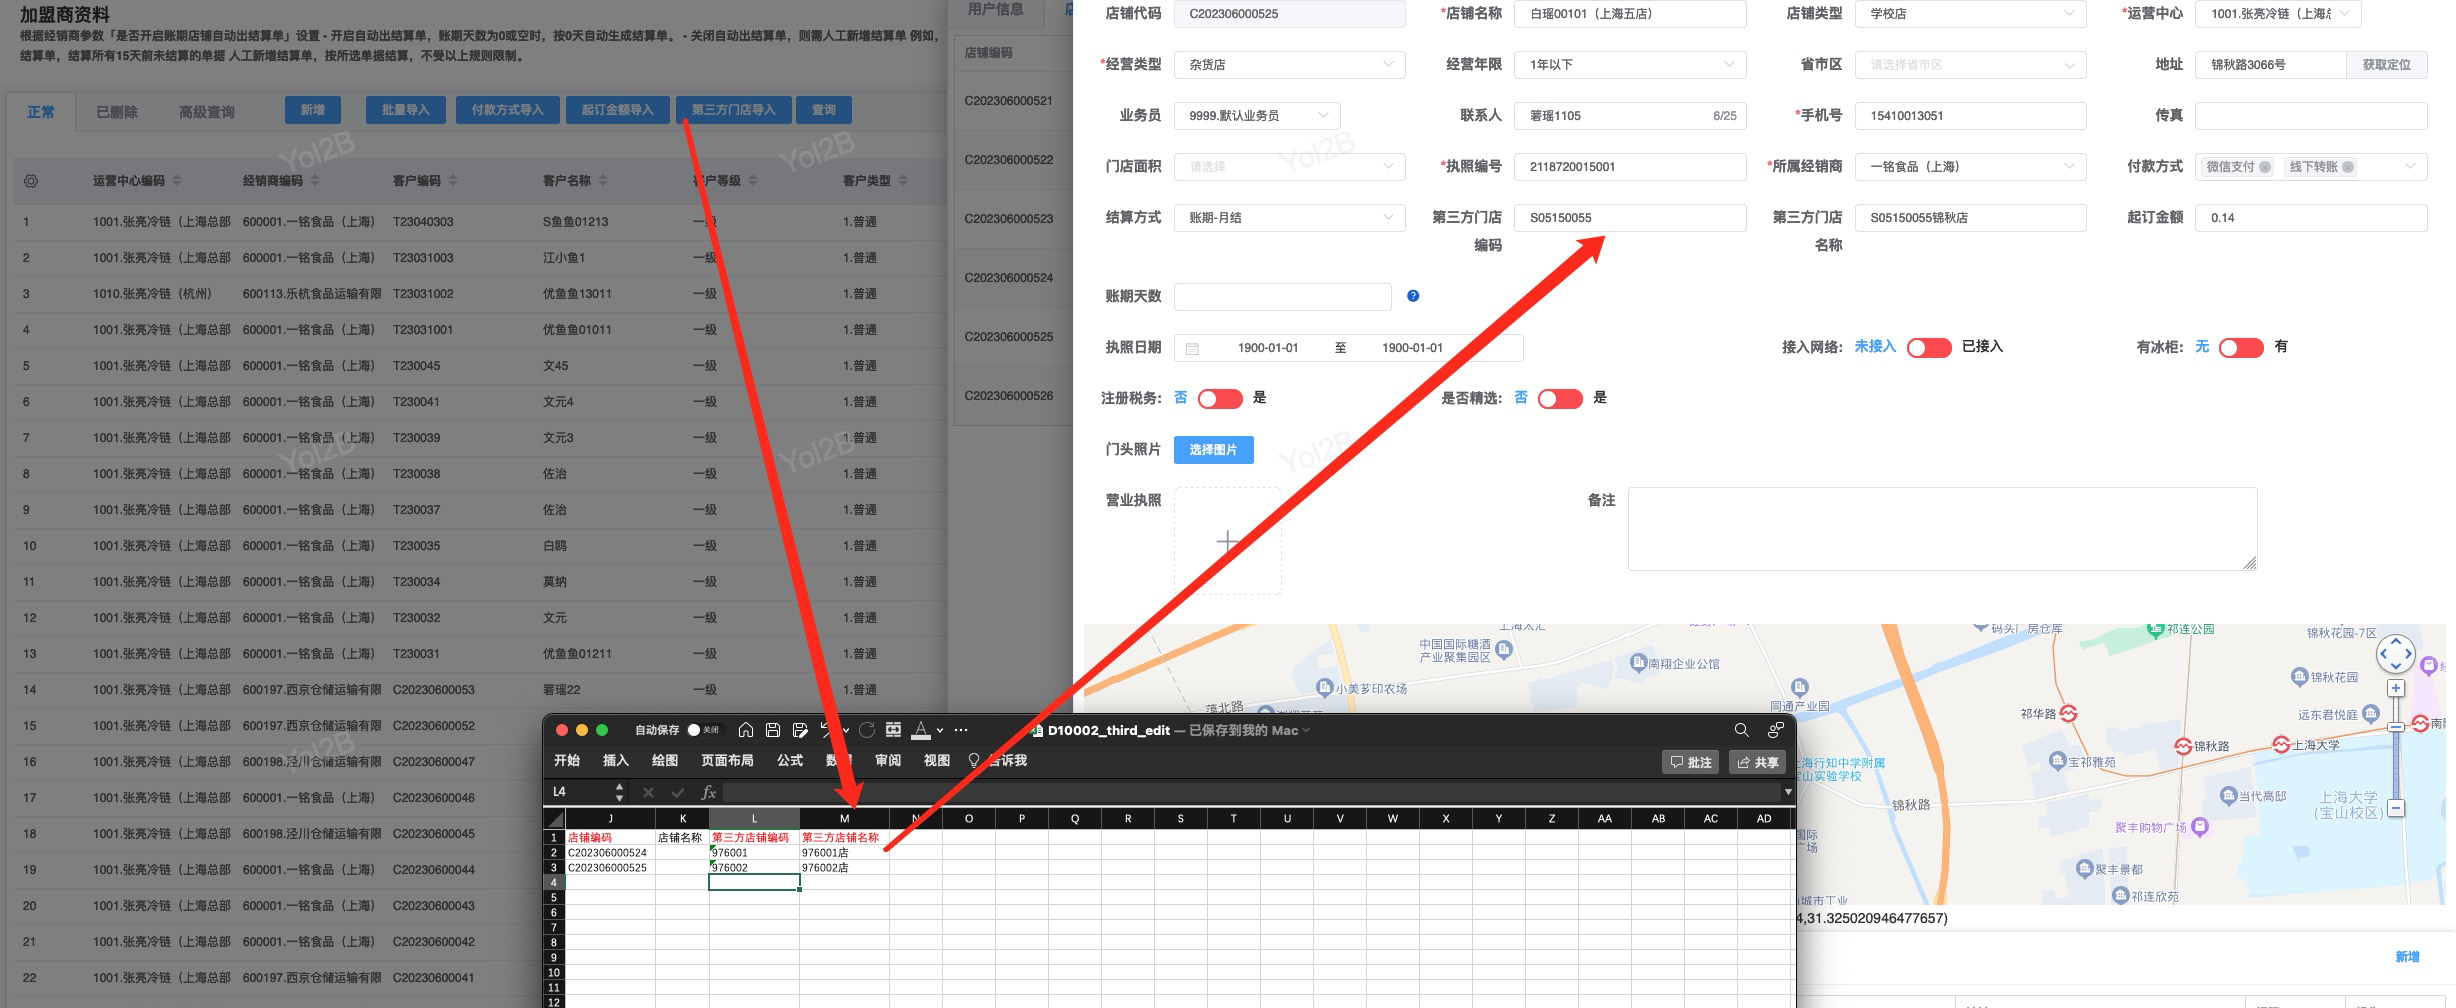Click the confirm checkmark in formula bar

678,792
